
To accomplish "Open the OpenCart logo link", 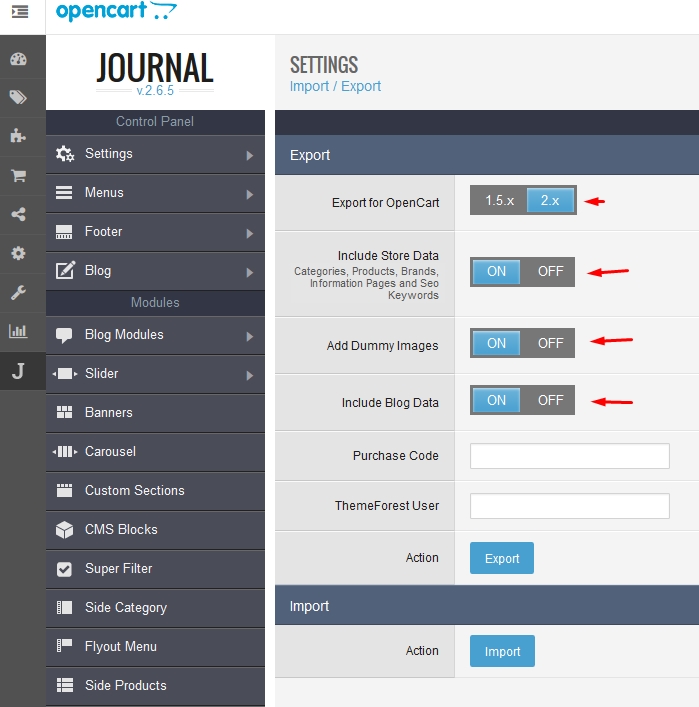I will 116,11.
